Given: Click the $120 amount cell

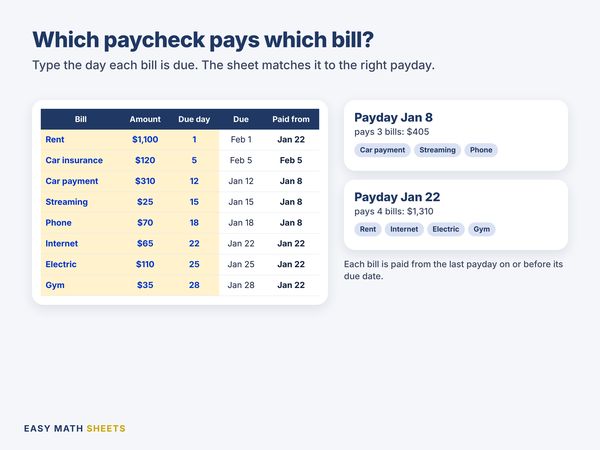Looking at the screenshot, I should pyautogui.click(x=145, y=160).
